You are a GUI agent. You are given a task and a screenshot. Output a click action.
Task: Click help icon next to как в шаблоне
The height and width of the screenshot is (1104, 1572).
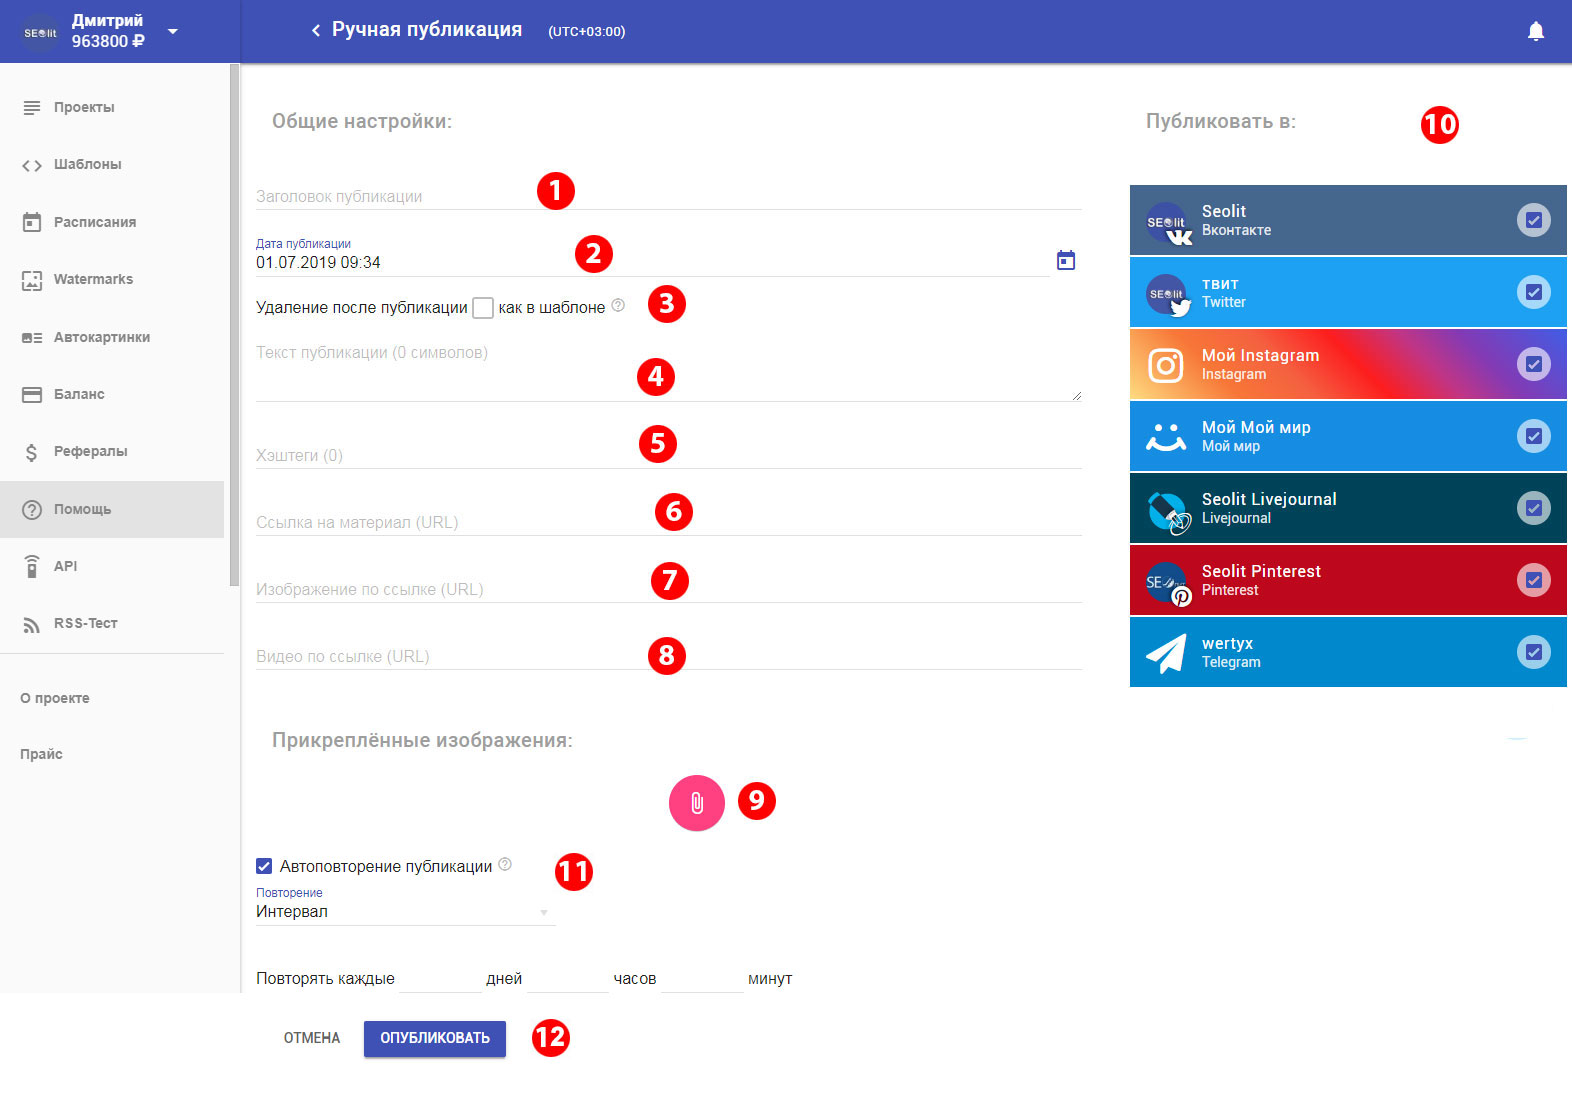point(618,306)
